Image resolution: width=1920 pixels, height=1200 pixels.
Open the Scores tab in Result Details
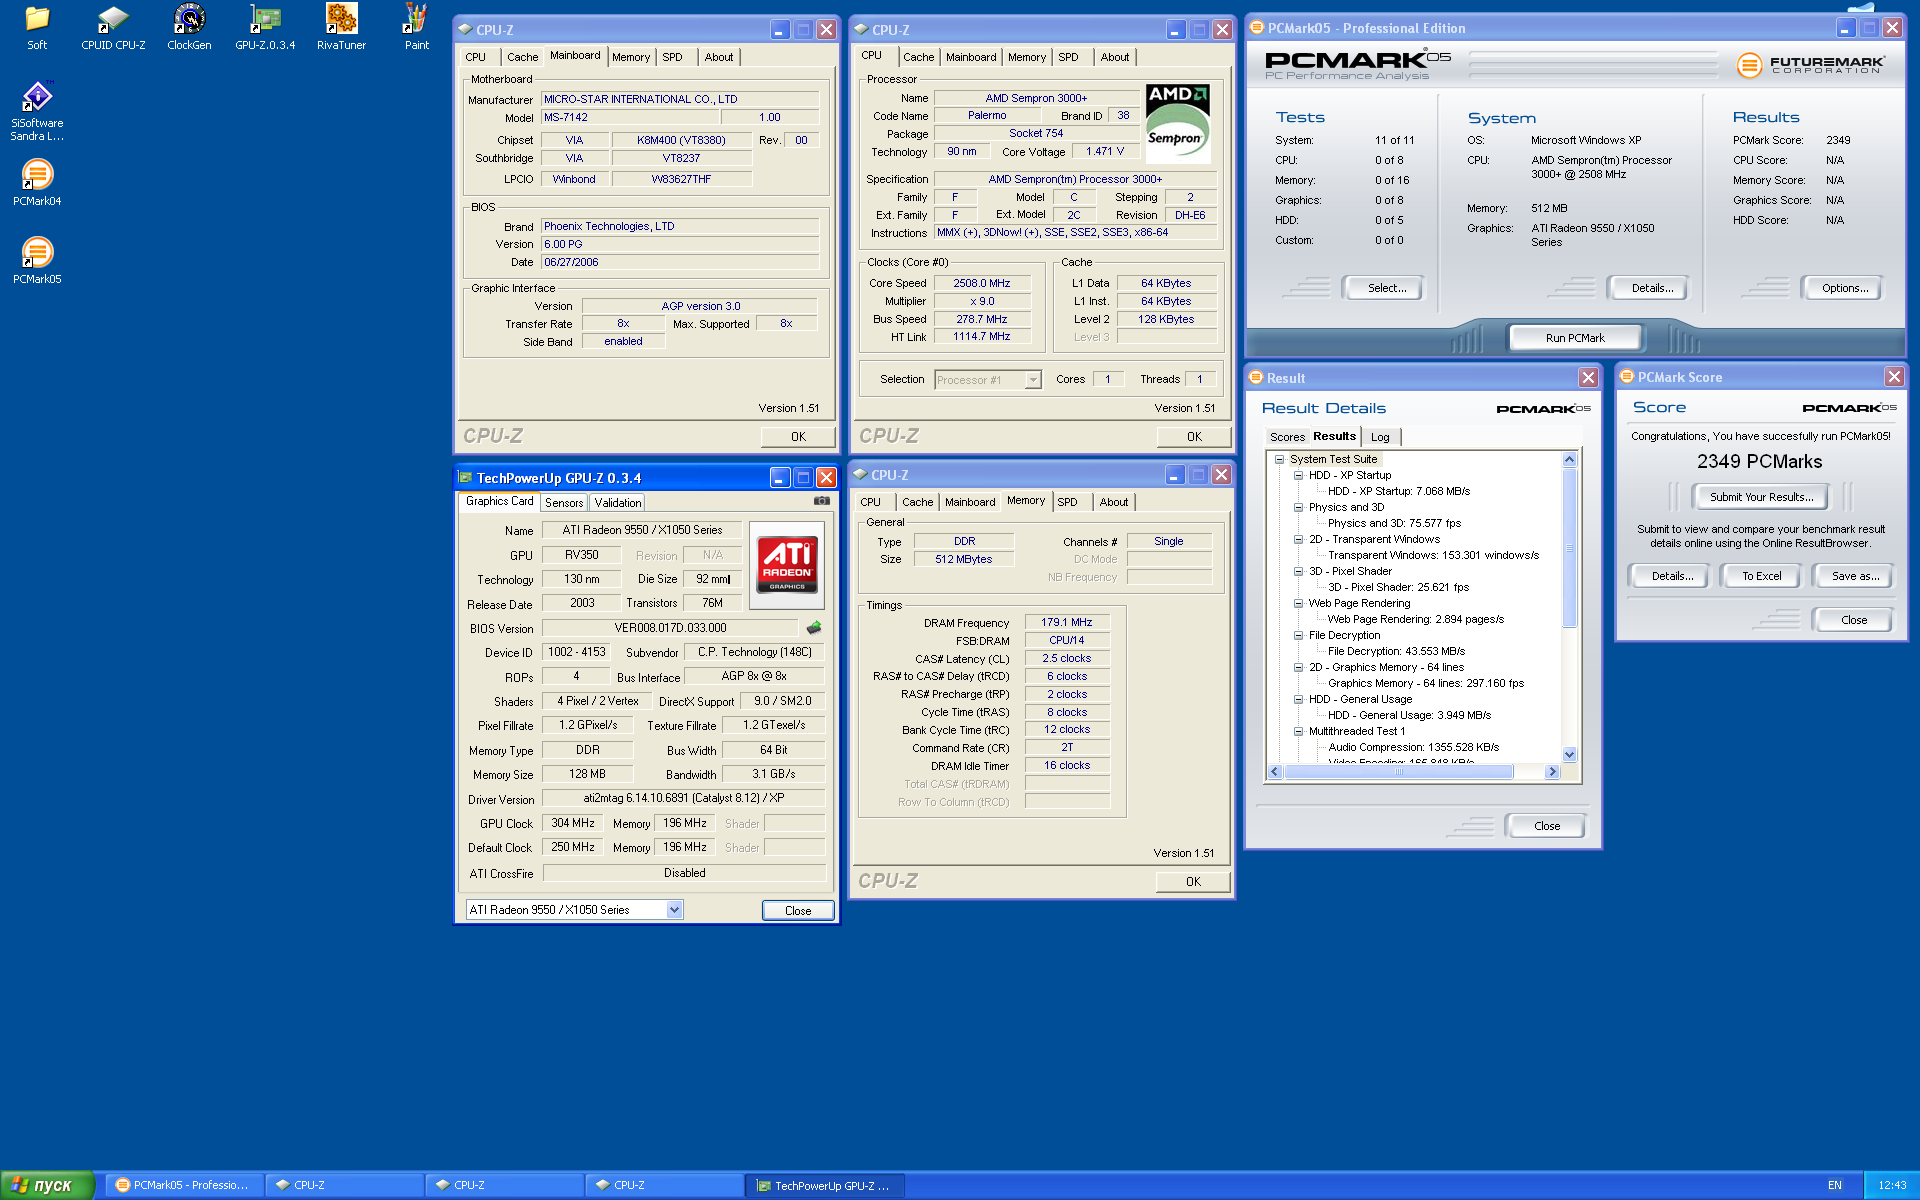tap(1287, 437)
